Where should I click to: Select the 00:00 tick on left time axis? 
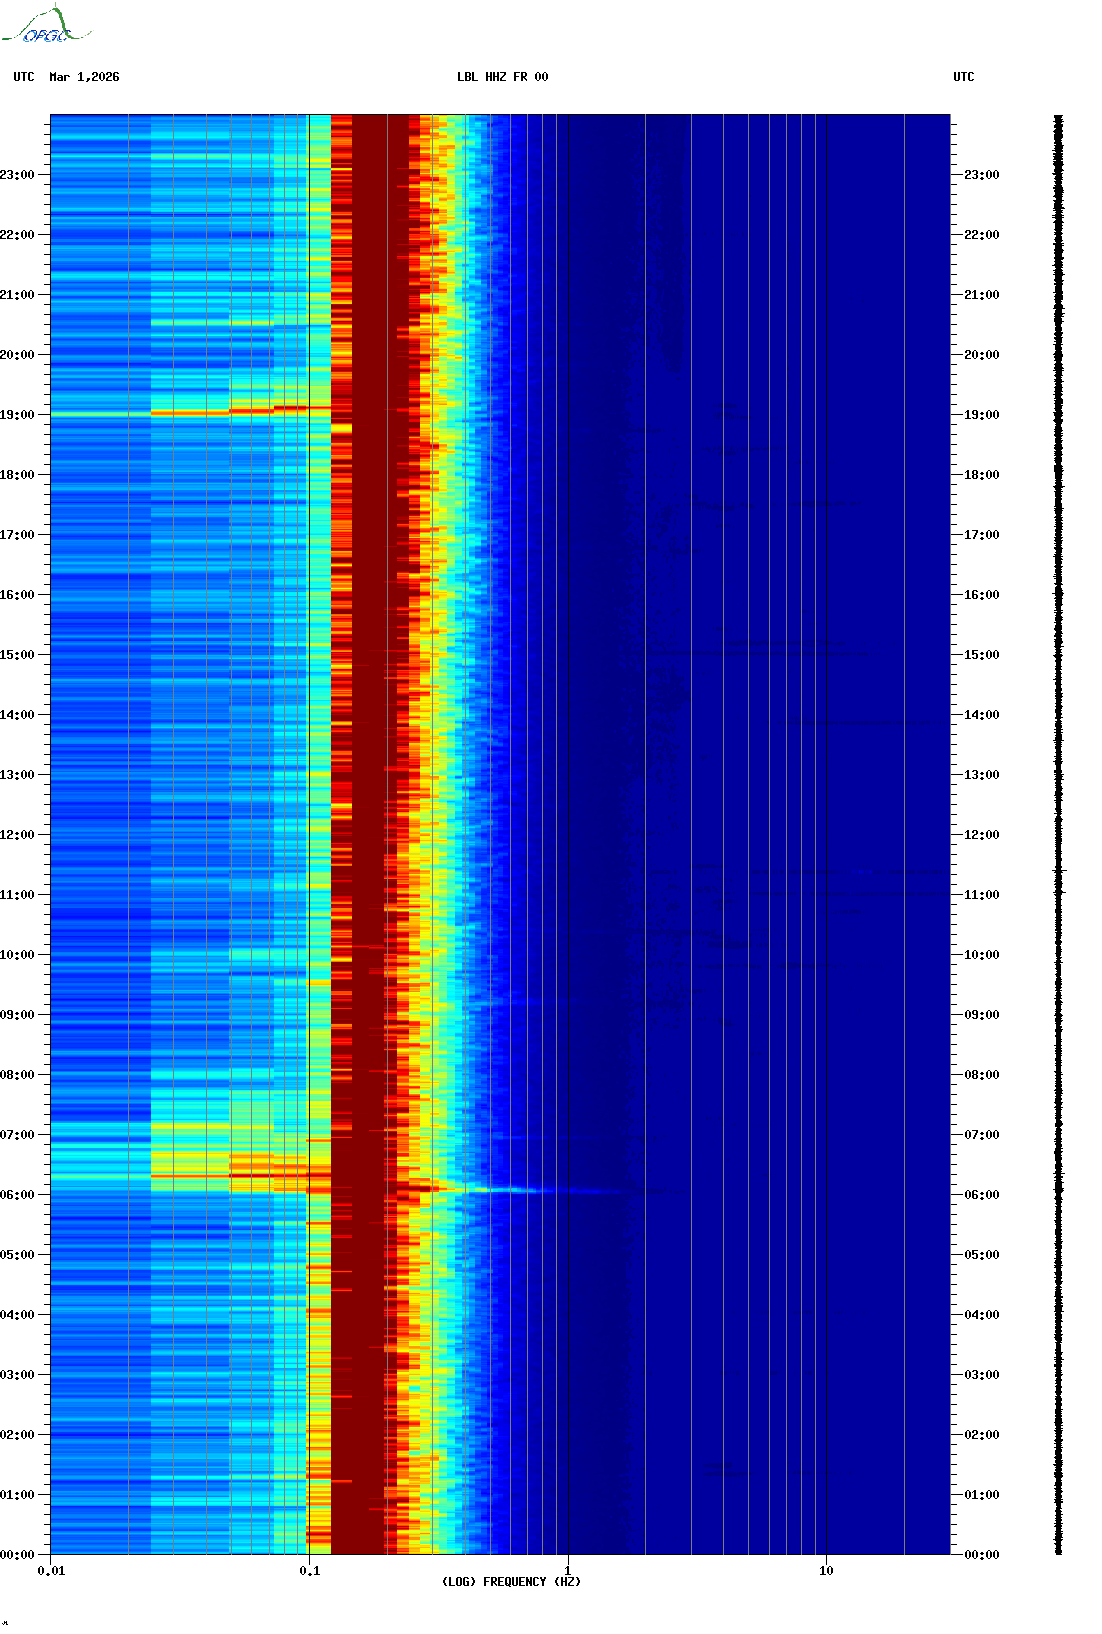click(x=18, y=1555)
